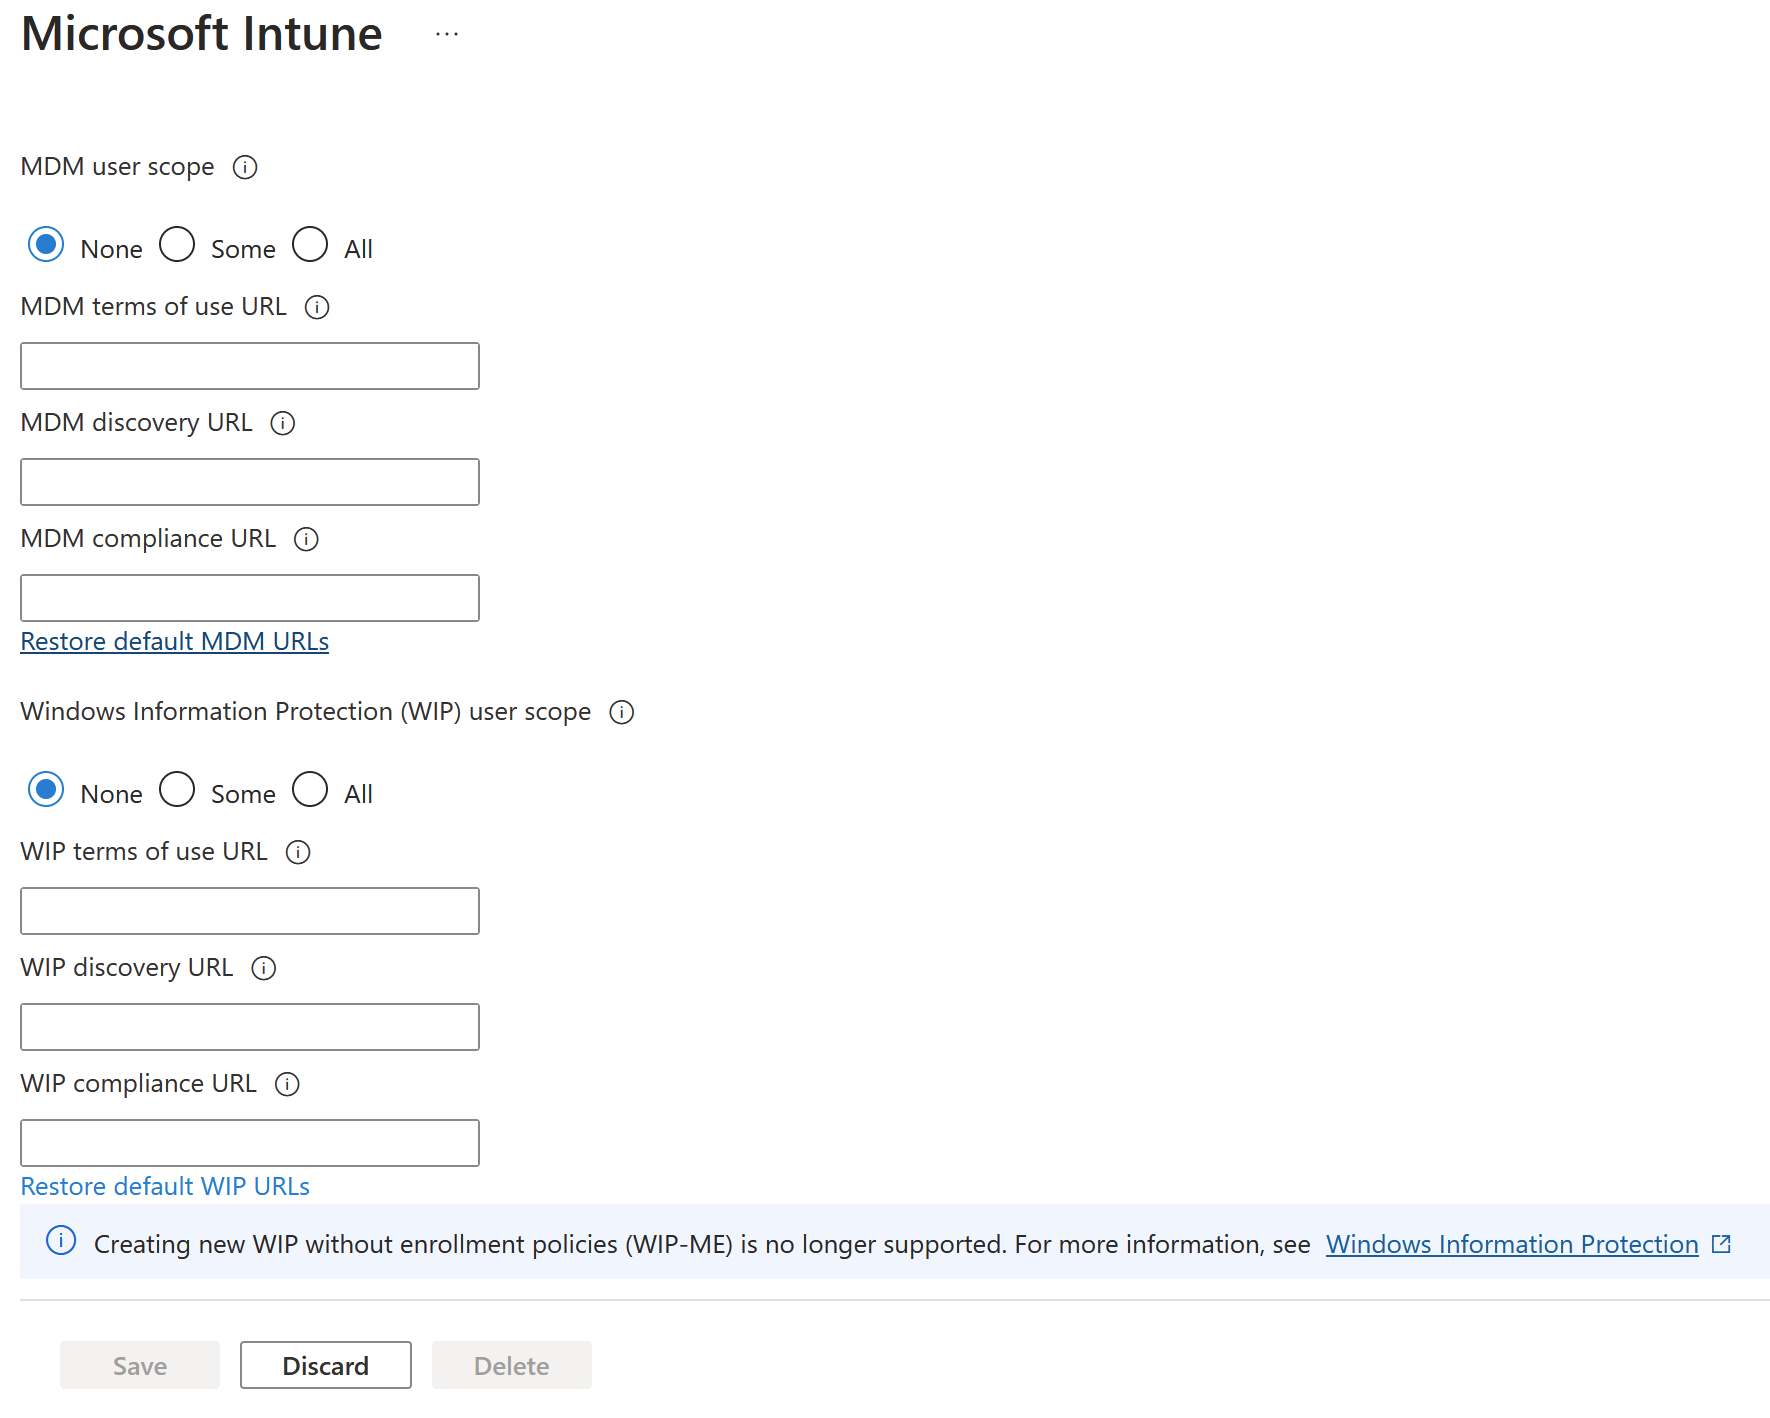The width and height of the screenshot is (1770, 1418).
Task: Click the 'Creating new WIP without enrollment policies' notice text
Action: (x=702, y=1244)
